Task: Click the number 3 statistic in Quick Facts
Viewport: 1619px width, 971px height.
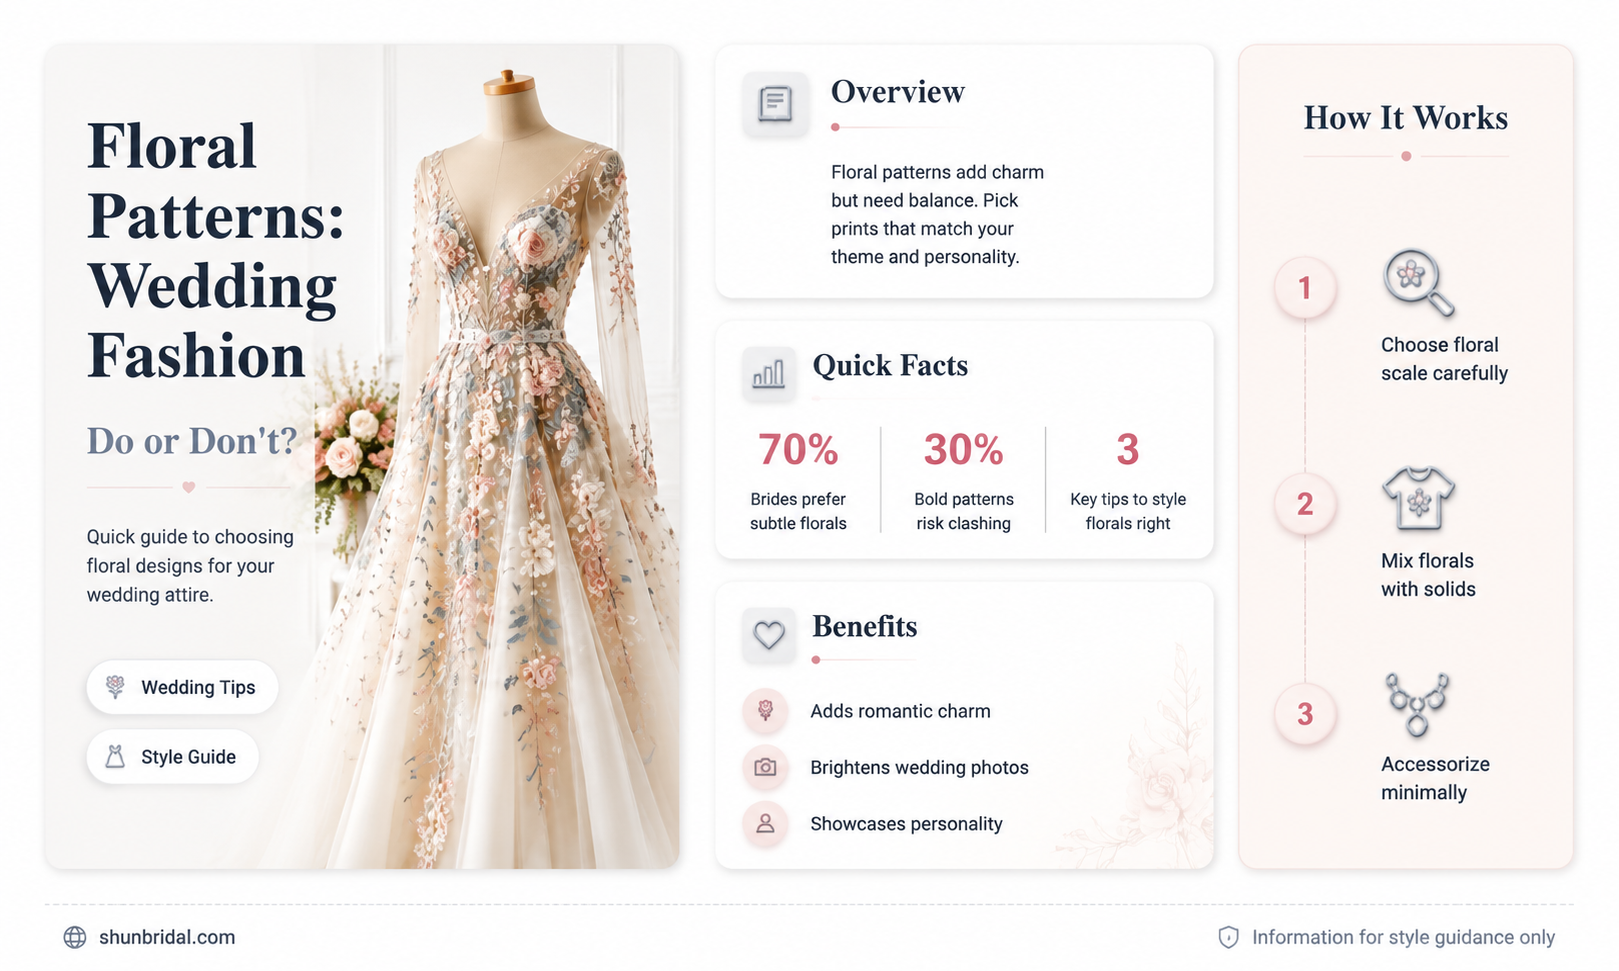Action: (x=1127, y=450)
